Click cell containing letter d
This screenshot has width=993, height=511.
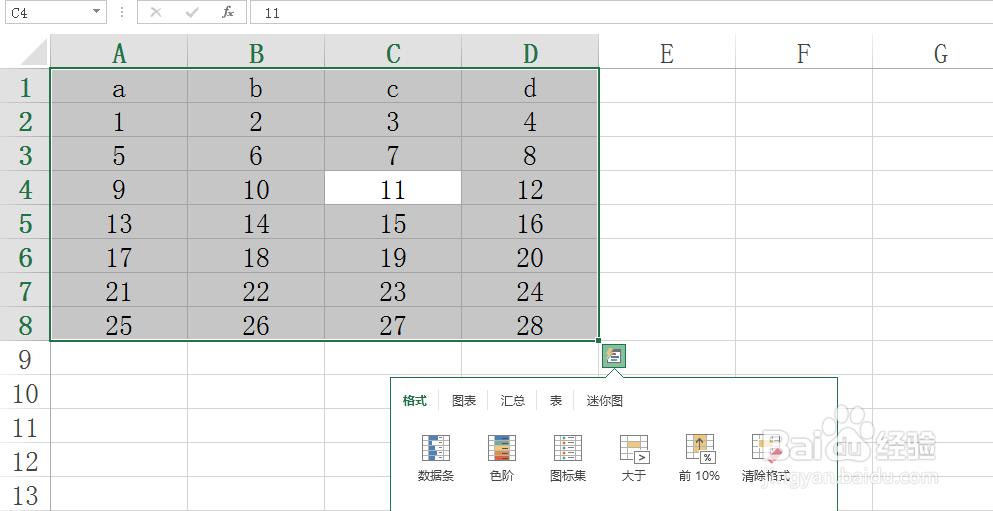coord(530,86)
